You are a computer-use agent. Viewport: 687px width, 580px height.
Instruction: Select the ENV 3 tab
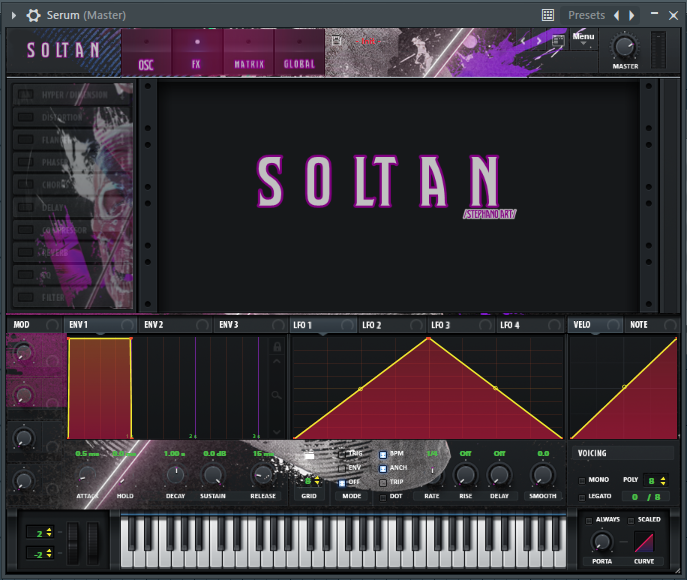click(251, 325)
